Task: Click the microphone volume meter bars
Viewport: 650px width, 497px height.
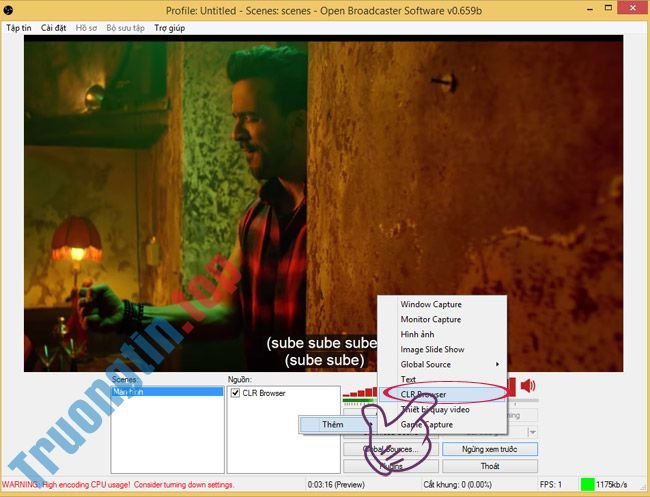Action: tap(360, 392)
